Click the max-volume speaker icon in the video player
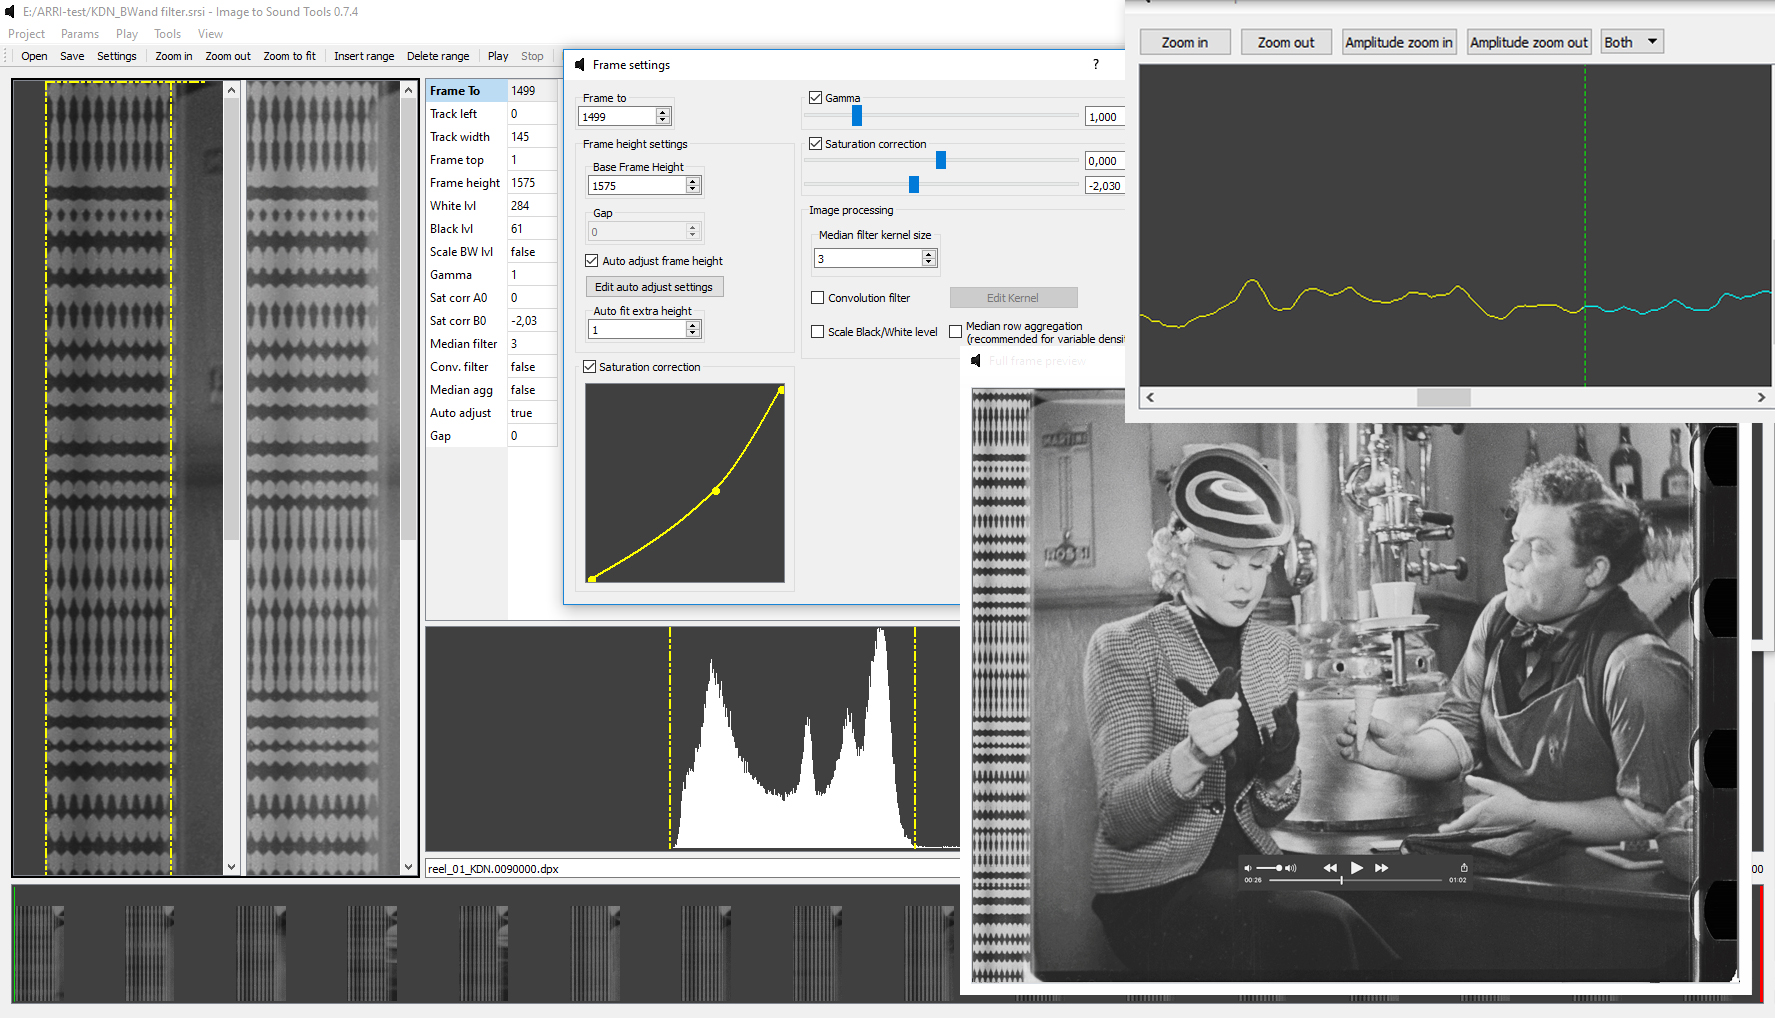 [x=1291, y=868]
